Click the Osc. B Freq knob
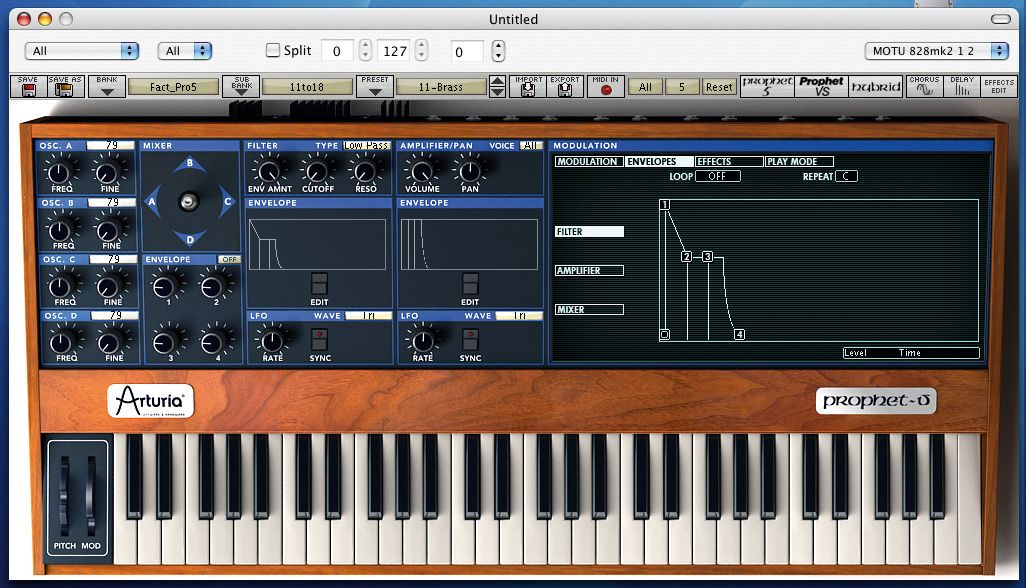The image size is (1026, 588). coord(60,230)
